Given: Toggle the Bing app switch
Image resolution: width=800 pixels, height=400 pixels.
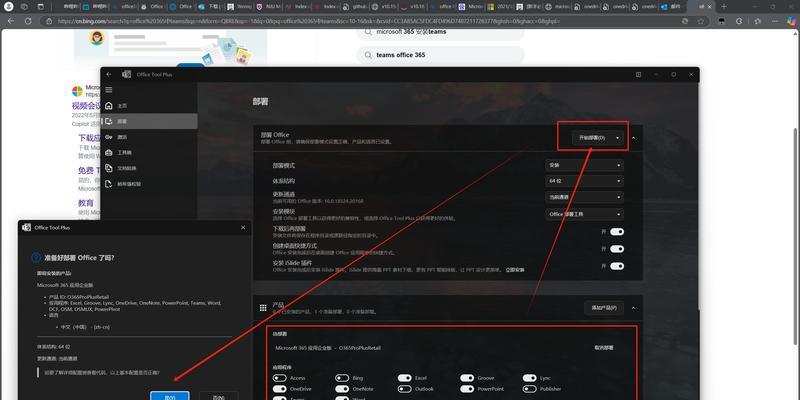Looking at the screenshot, I should 342,378.
